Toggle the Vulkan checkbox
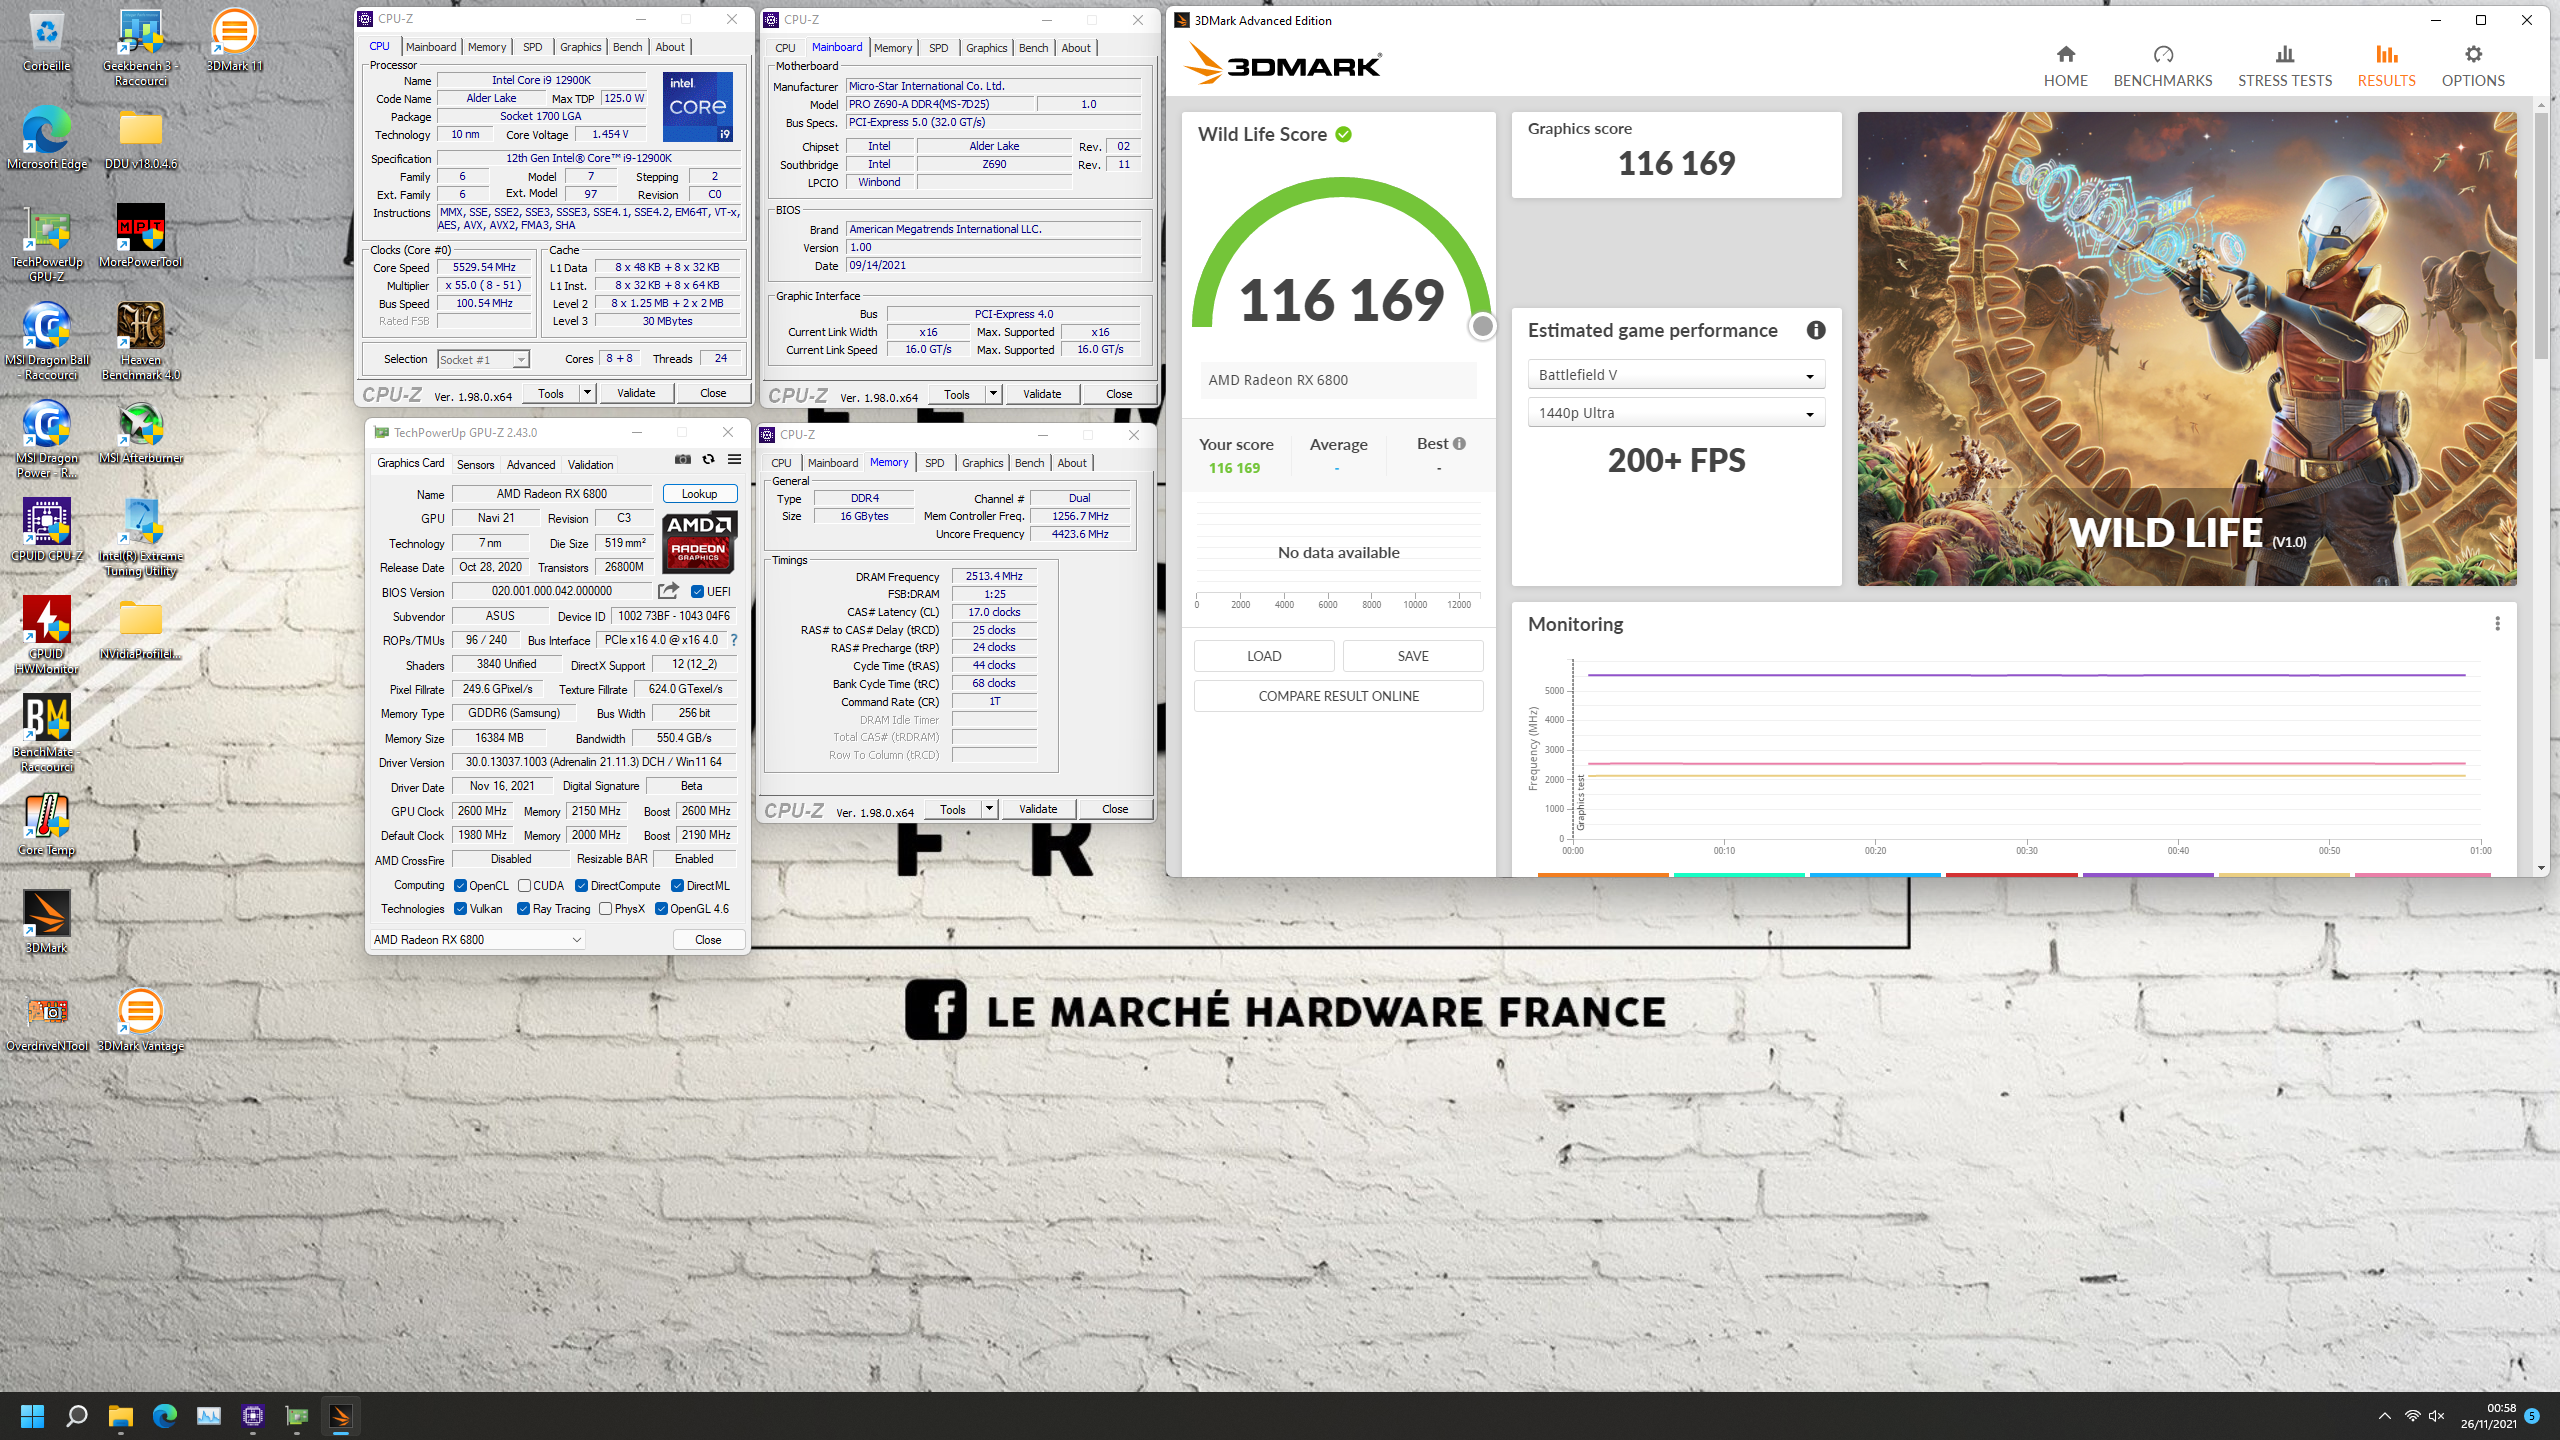Screen dimensions: 2560x1440 click(x=460, y=908)
